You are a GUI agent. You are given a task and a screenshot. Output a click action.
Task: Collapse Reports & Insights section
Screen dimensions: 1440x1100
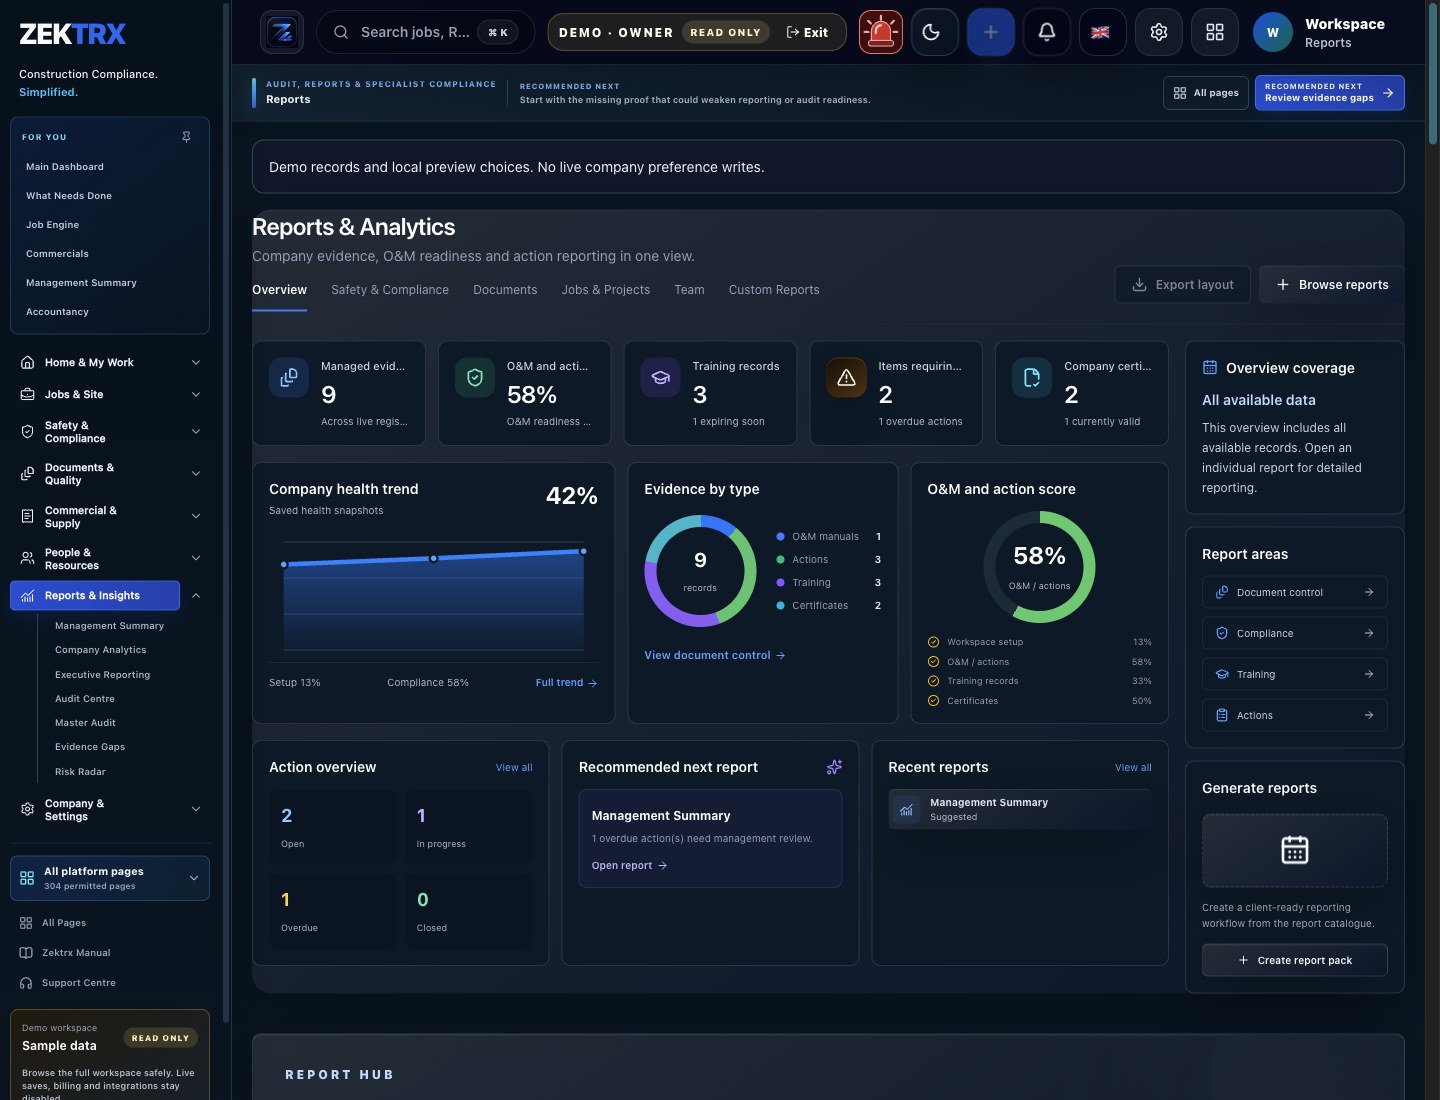coord(196,595)
